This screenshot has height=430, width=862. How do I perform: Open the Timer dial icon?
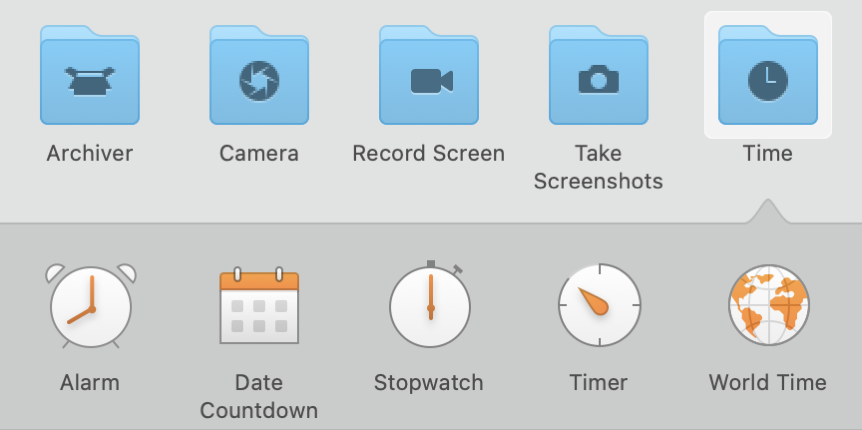click(598, 306)
